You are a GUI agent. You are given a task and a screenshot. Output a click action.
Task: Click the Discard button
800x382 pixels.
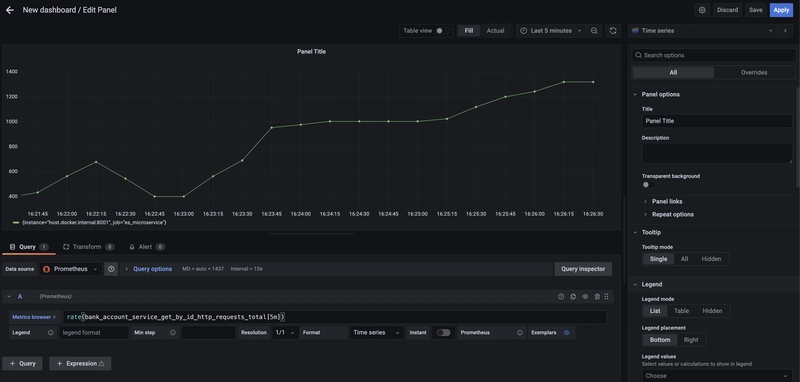pos(727,10)
